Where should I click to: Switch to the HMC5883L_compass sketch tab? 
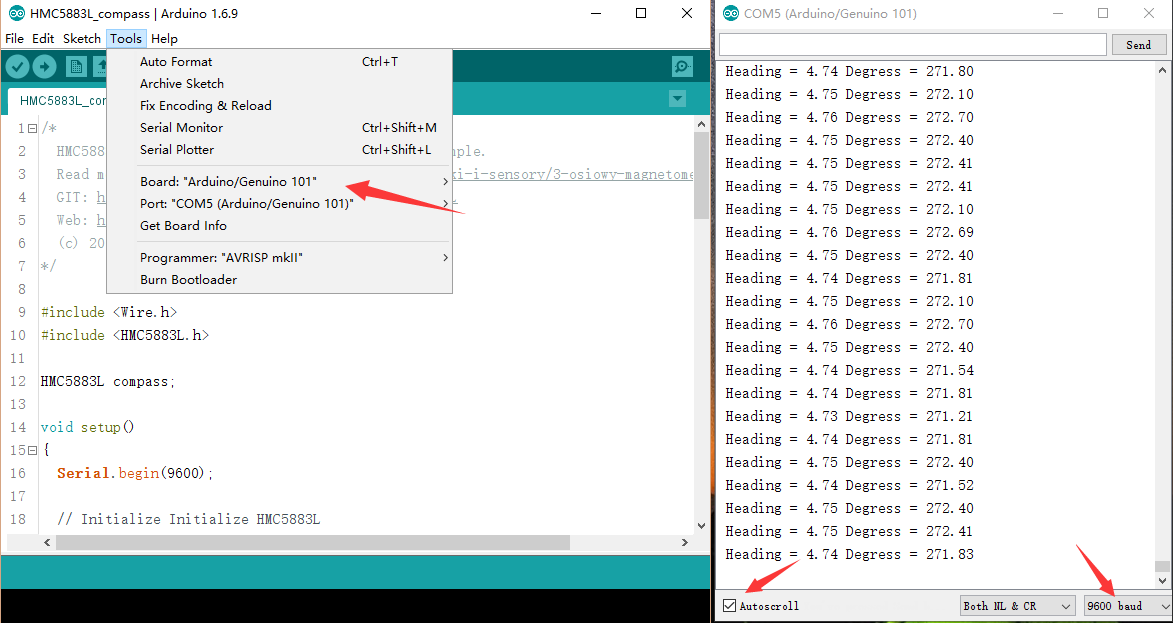coord(58,100)
